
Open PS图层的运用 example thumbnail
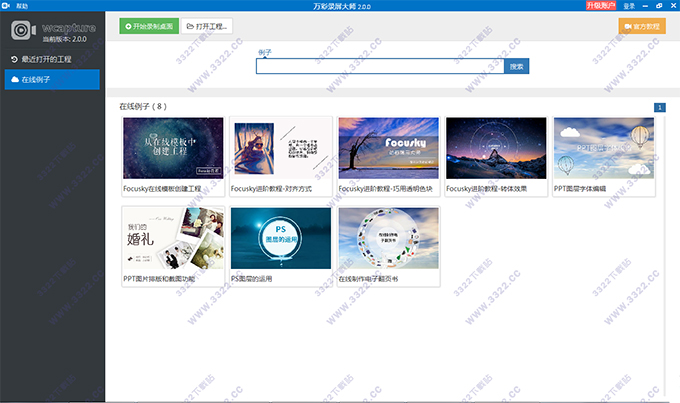[x=281, y=238]
